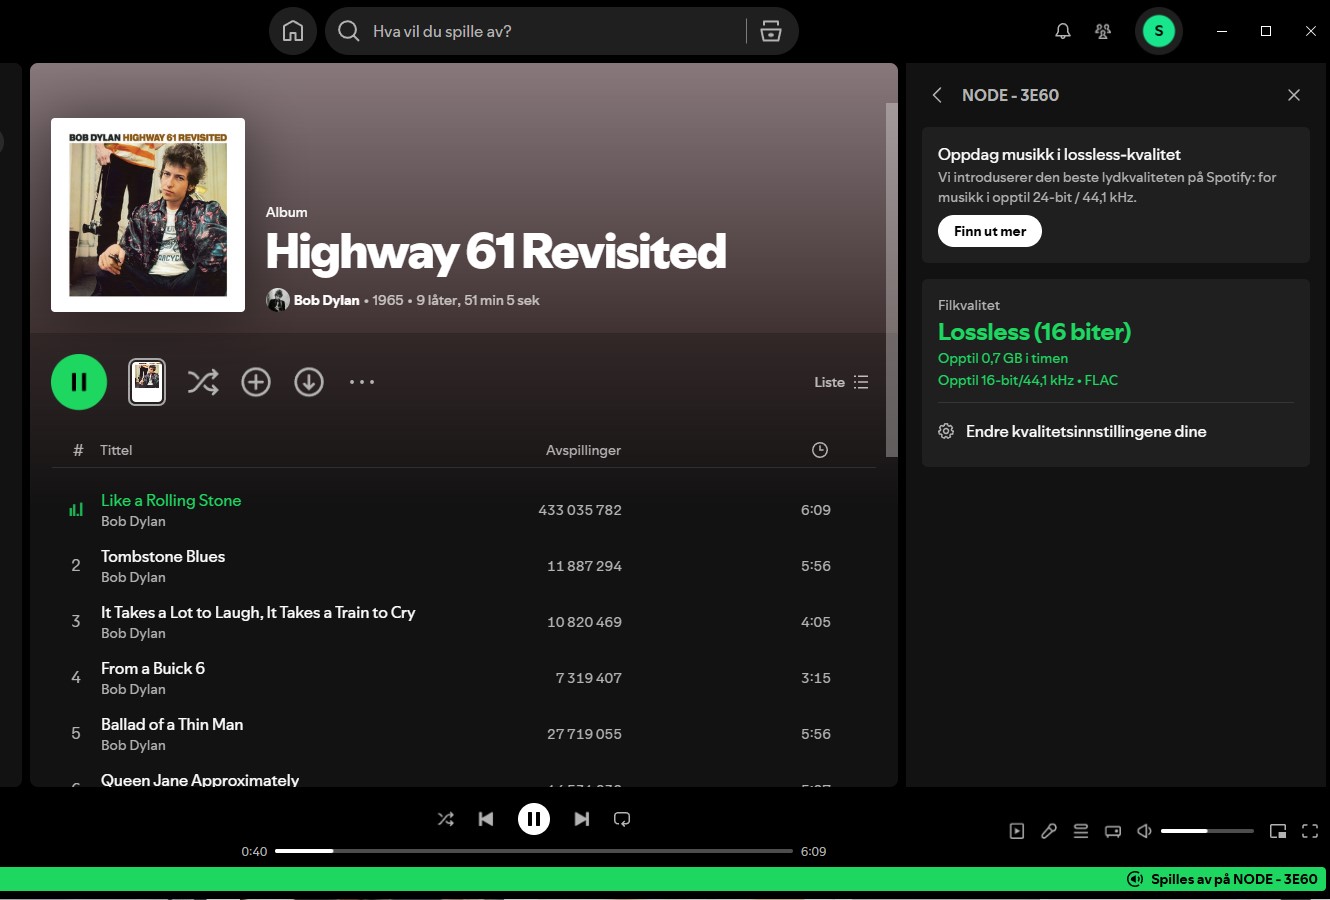Click the 4:05 track duration
This screenshot has width=1330, height=900.
816,622
